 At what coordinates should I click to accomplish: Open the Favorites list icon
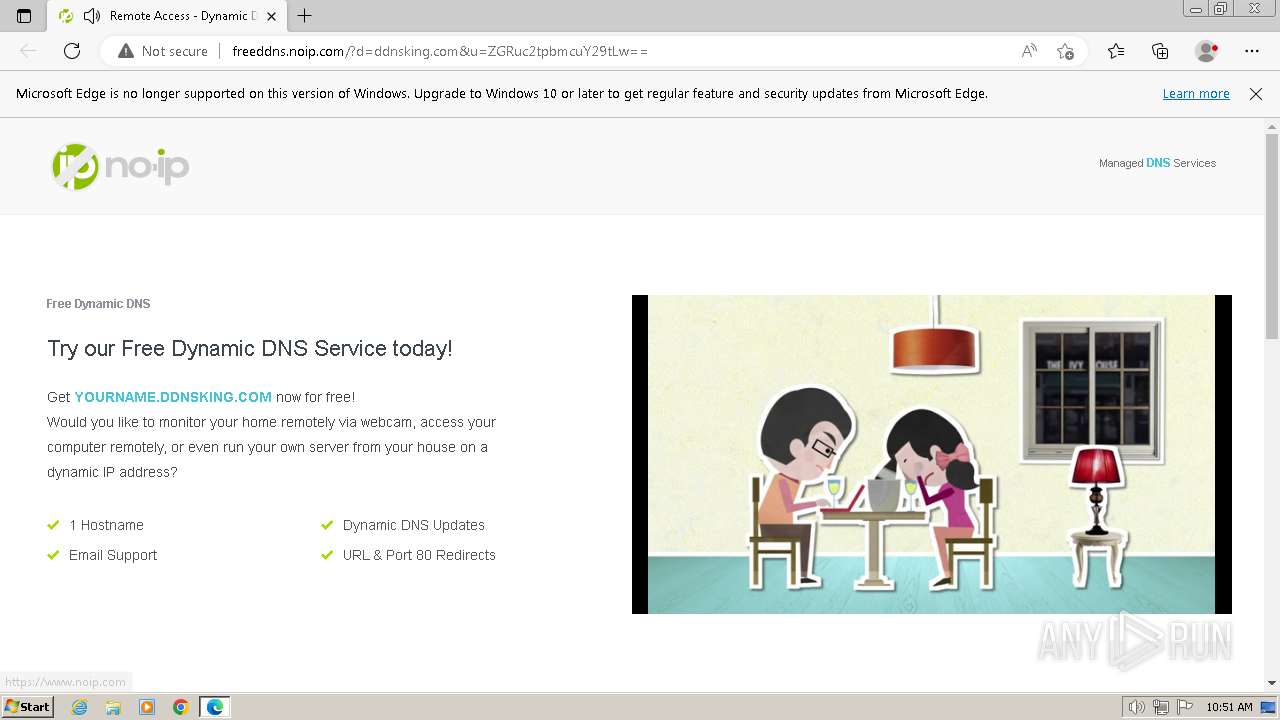1116,51
